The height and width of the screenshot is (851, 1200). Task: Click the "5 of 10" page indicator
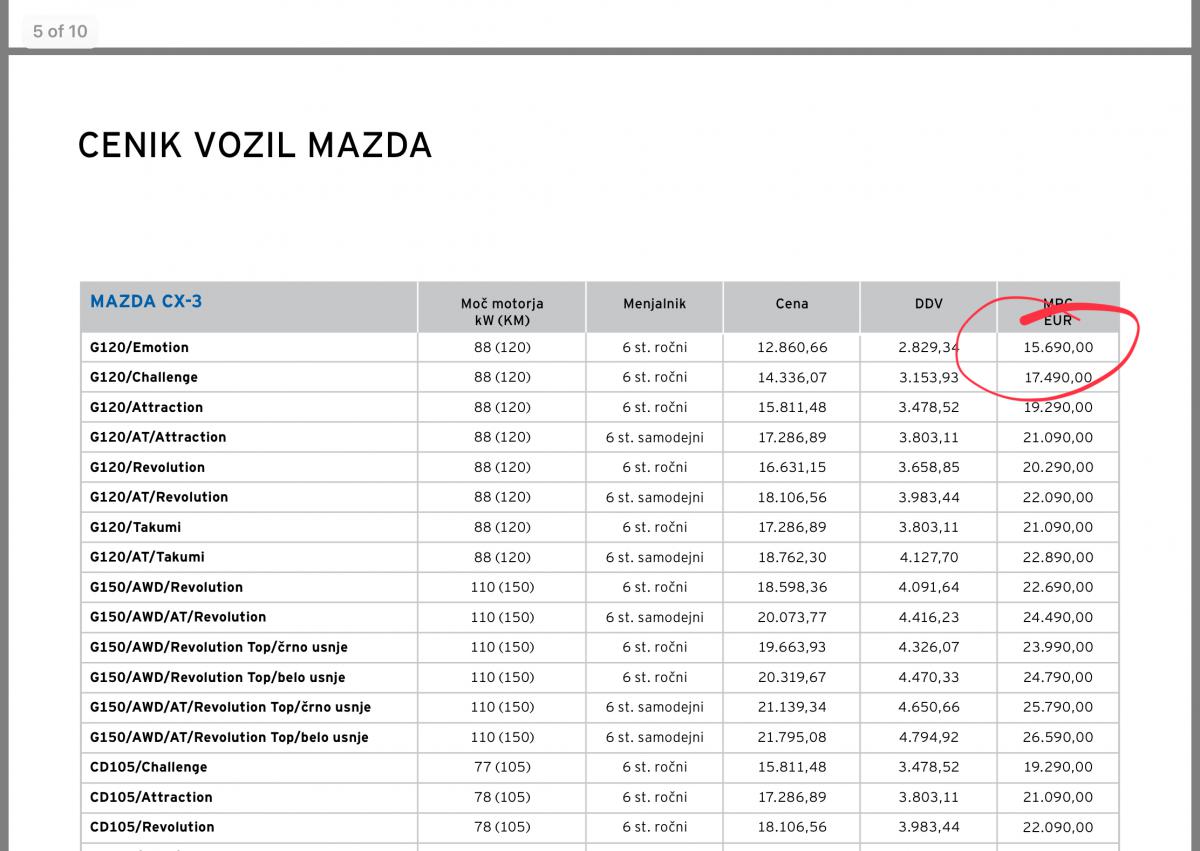[60, 31]
